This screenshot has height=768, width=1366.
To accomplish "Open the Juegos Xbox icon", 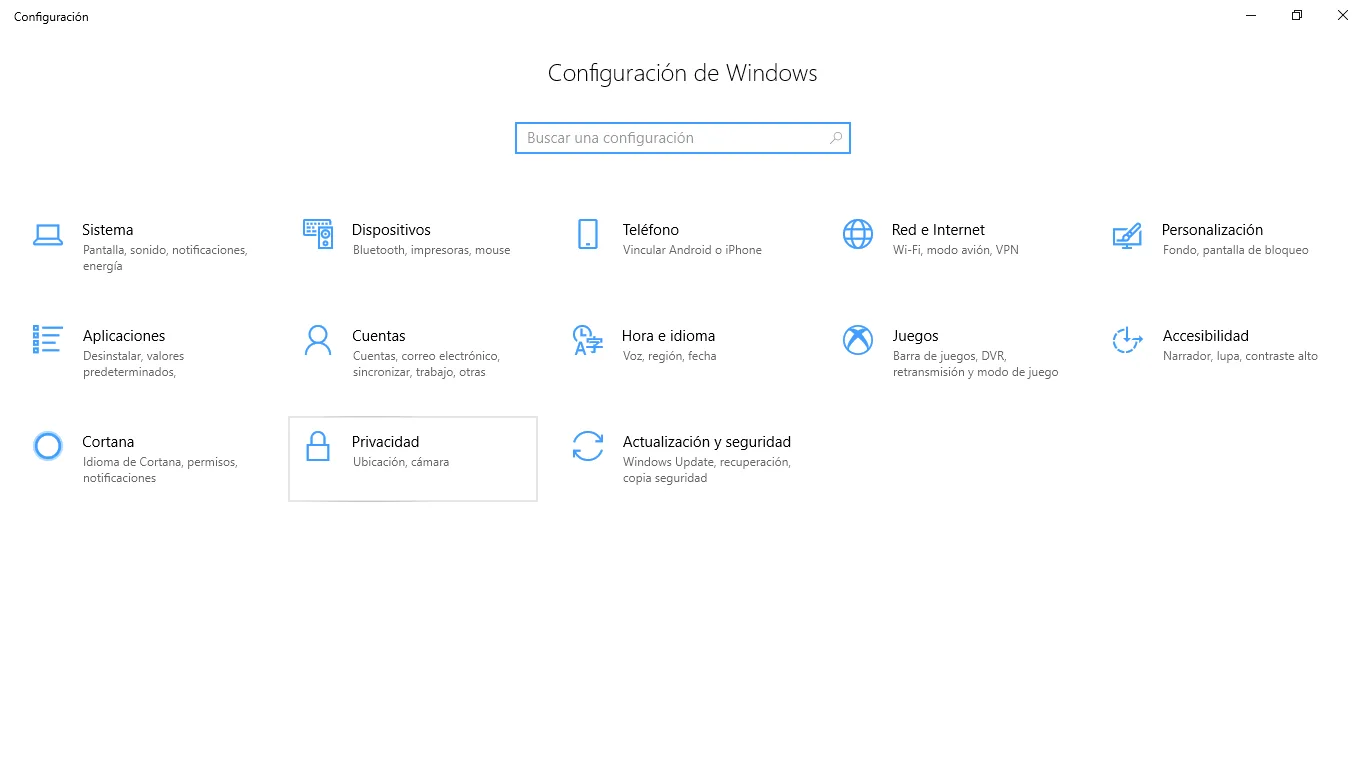I will (x=858, y=340).
